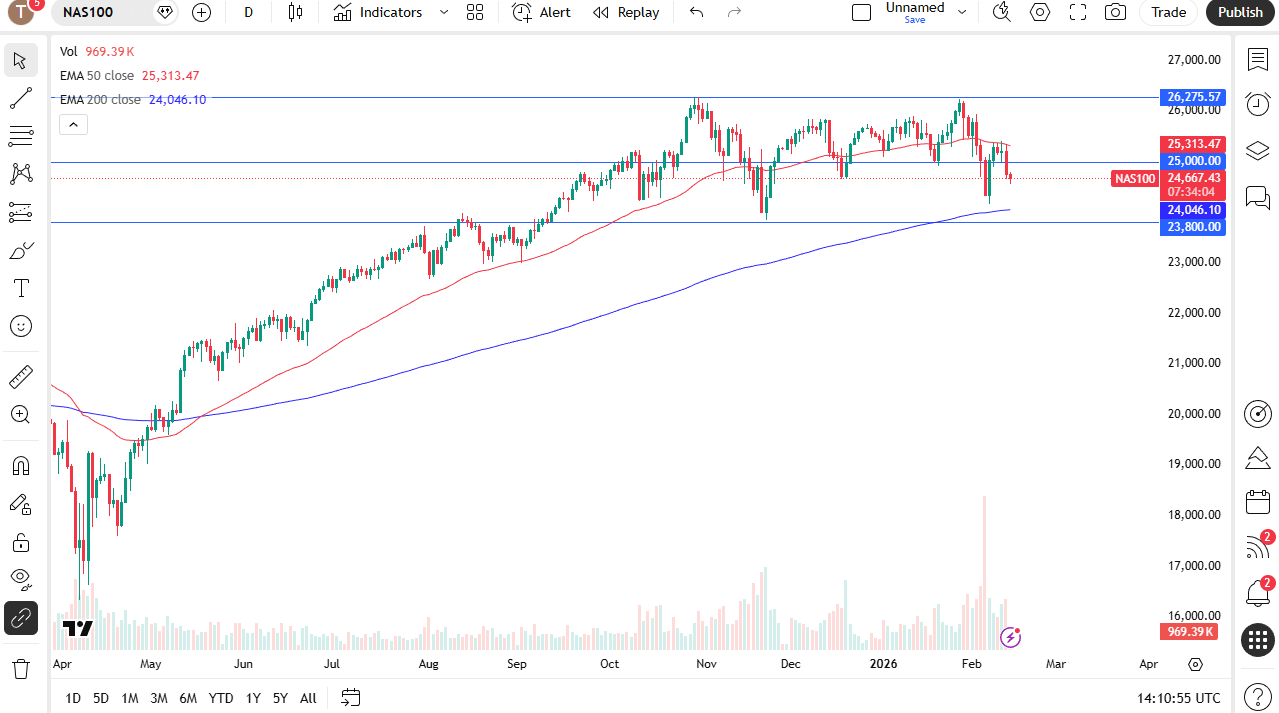Switch to 5Y date range
Viewport: 1279px width, 713px height.
pyautogui.click(x=280, y=698)
